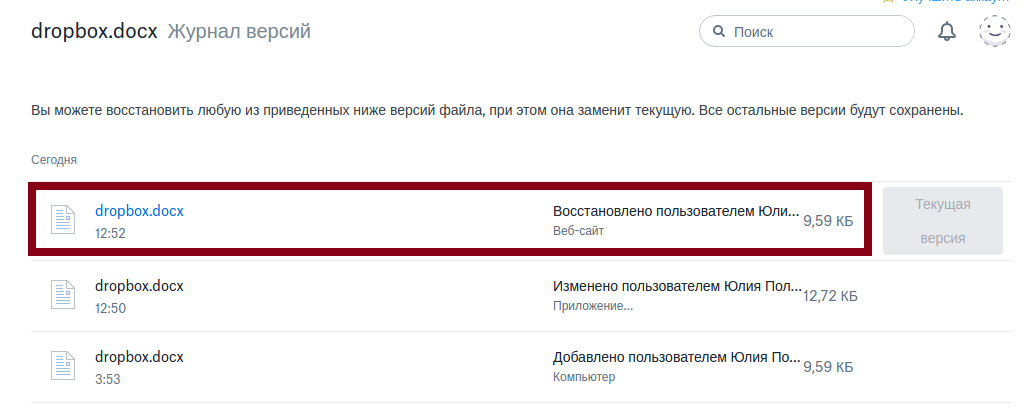Click the Веб-сайт source label
Viewport: 1030px width, 414px height.
click(x=578, y=231)
